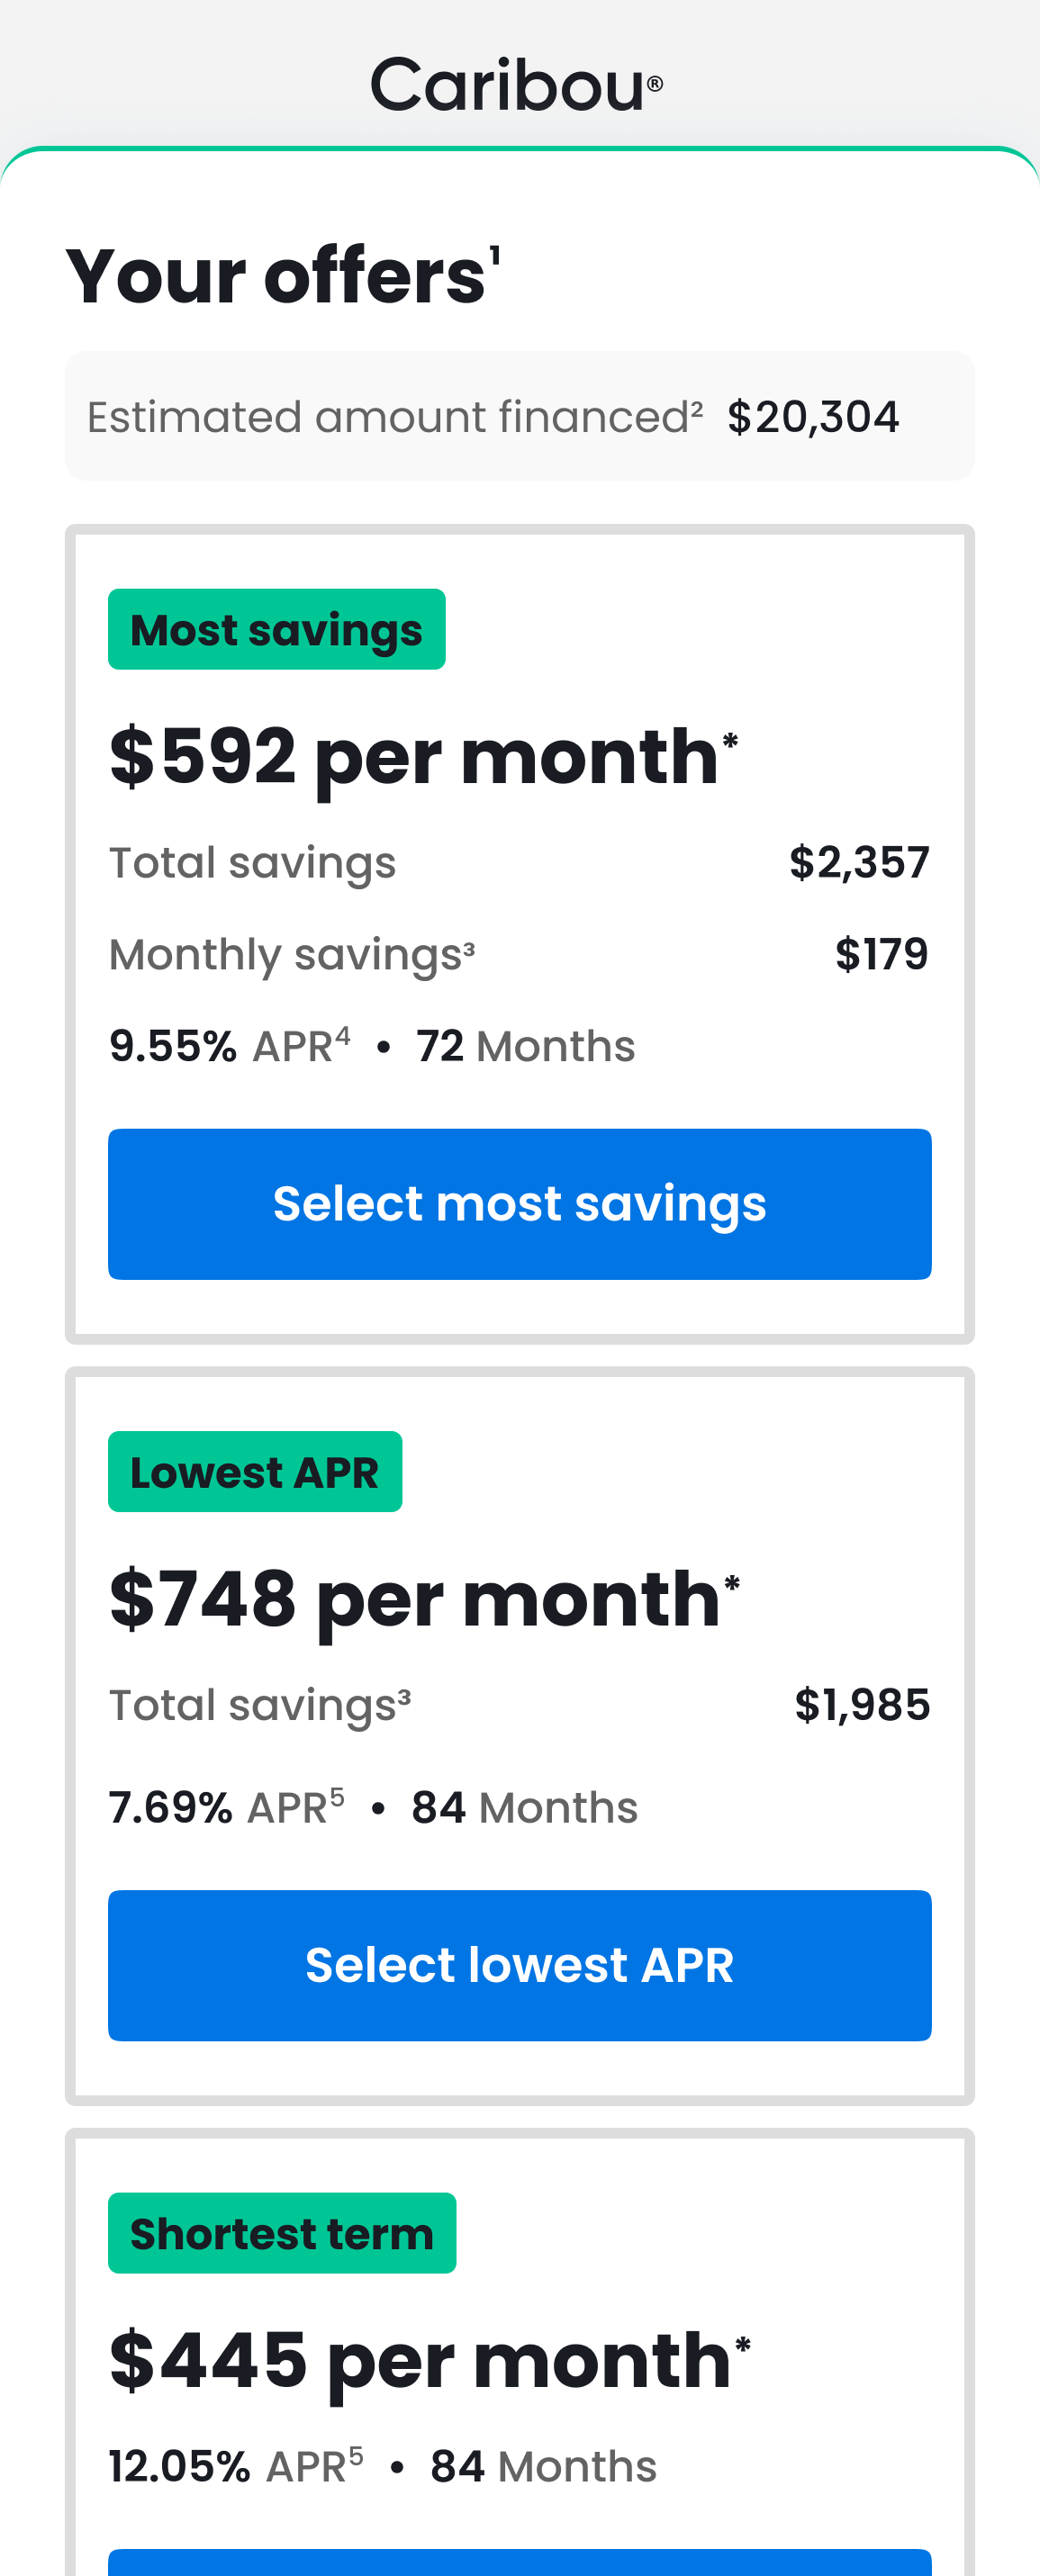This screenshot has height=2576, width=1040.
Task: Expand the $592 per month offer card
Action: tap(519, 930)
